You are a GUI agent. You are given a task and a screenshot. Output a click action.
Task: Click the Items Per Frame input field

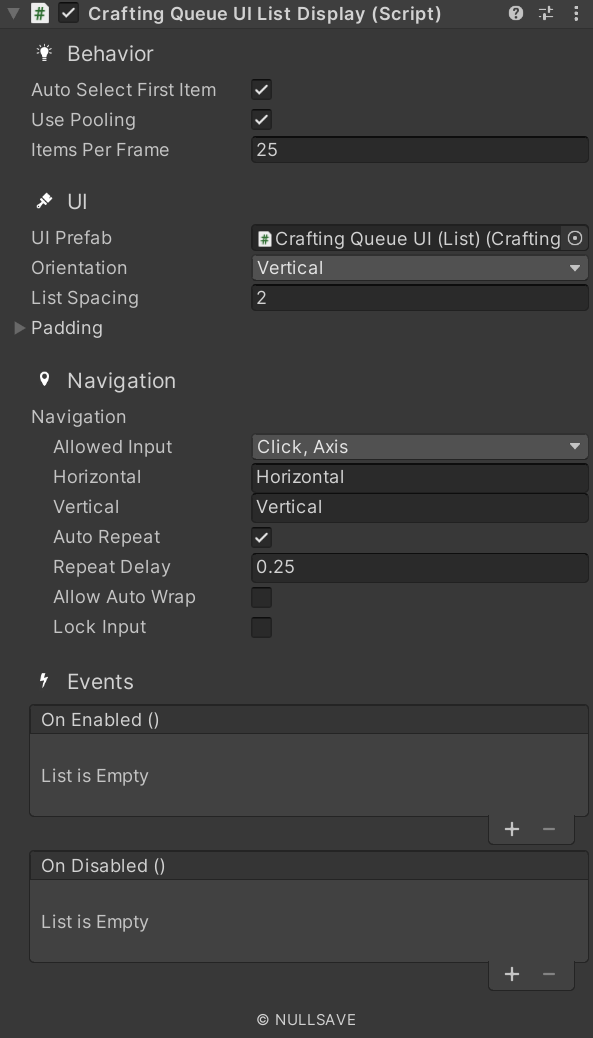418,149
